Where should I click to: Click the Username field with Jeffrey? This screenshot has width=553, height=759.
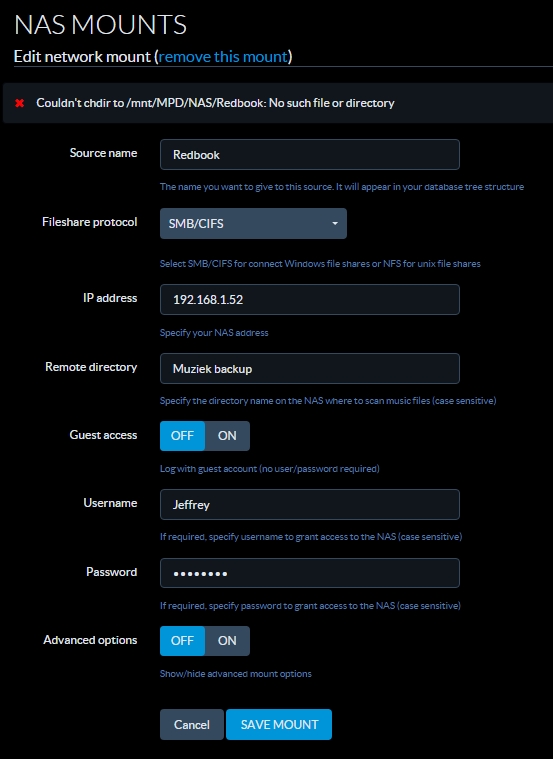point(310,504)
